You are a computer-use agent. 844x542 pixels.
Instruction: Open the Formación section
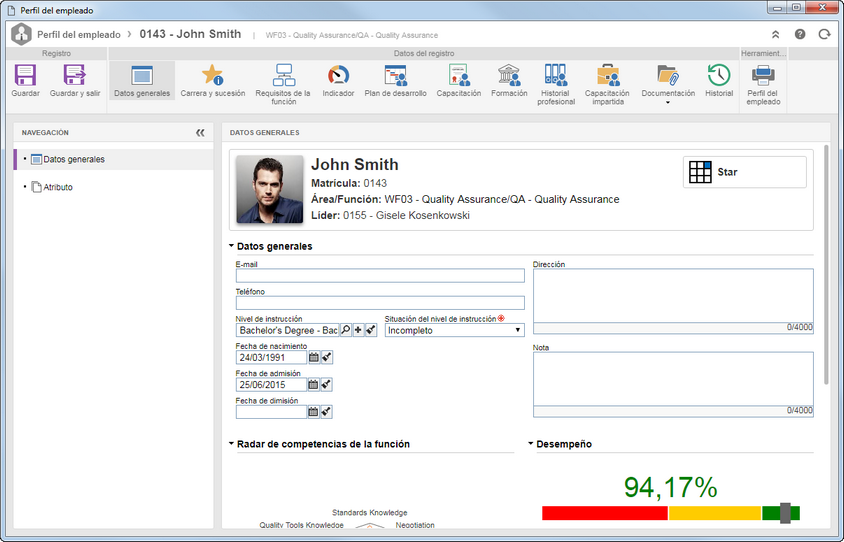coord(509,81)
